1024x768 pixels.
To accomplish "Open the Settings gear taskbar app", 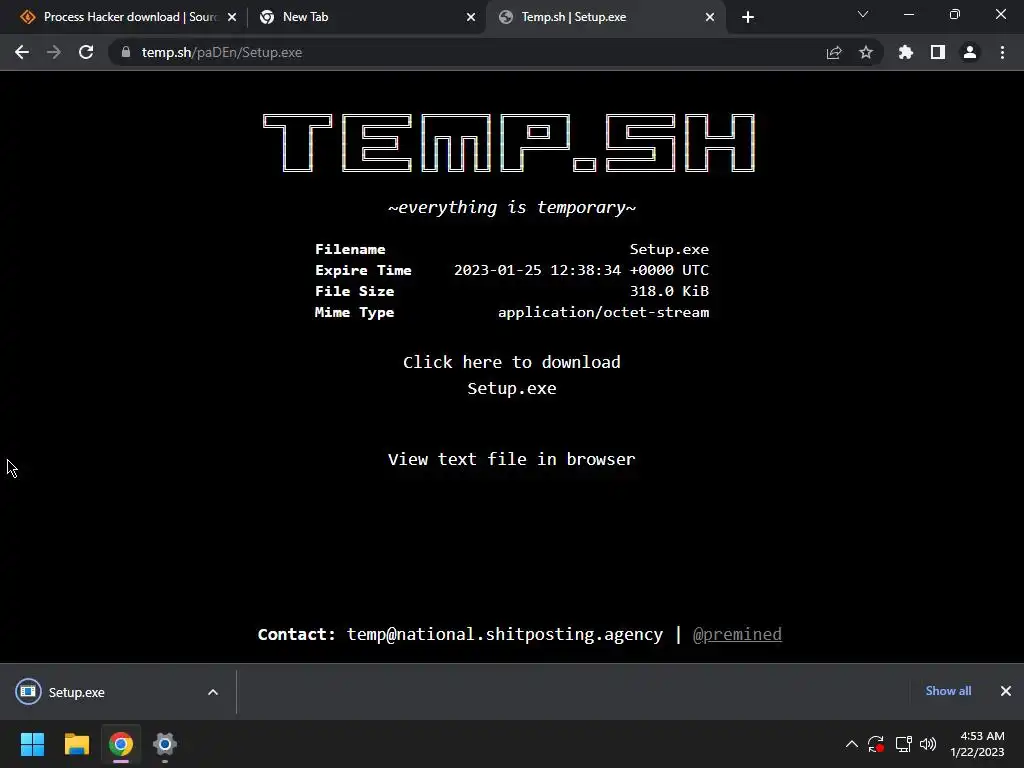I will click(x=165, y=744).
